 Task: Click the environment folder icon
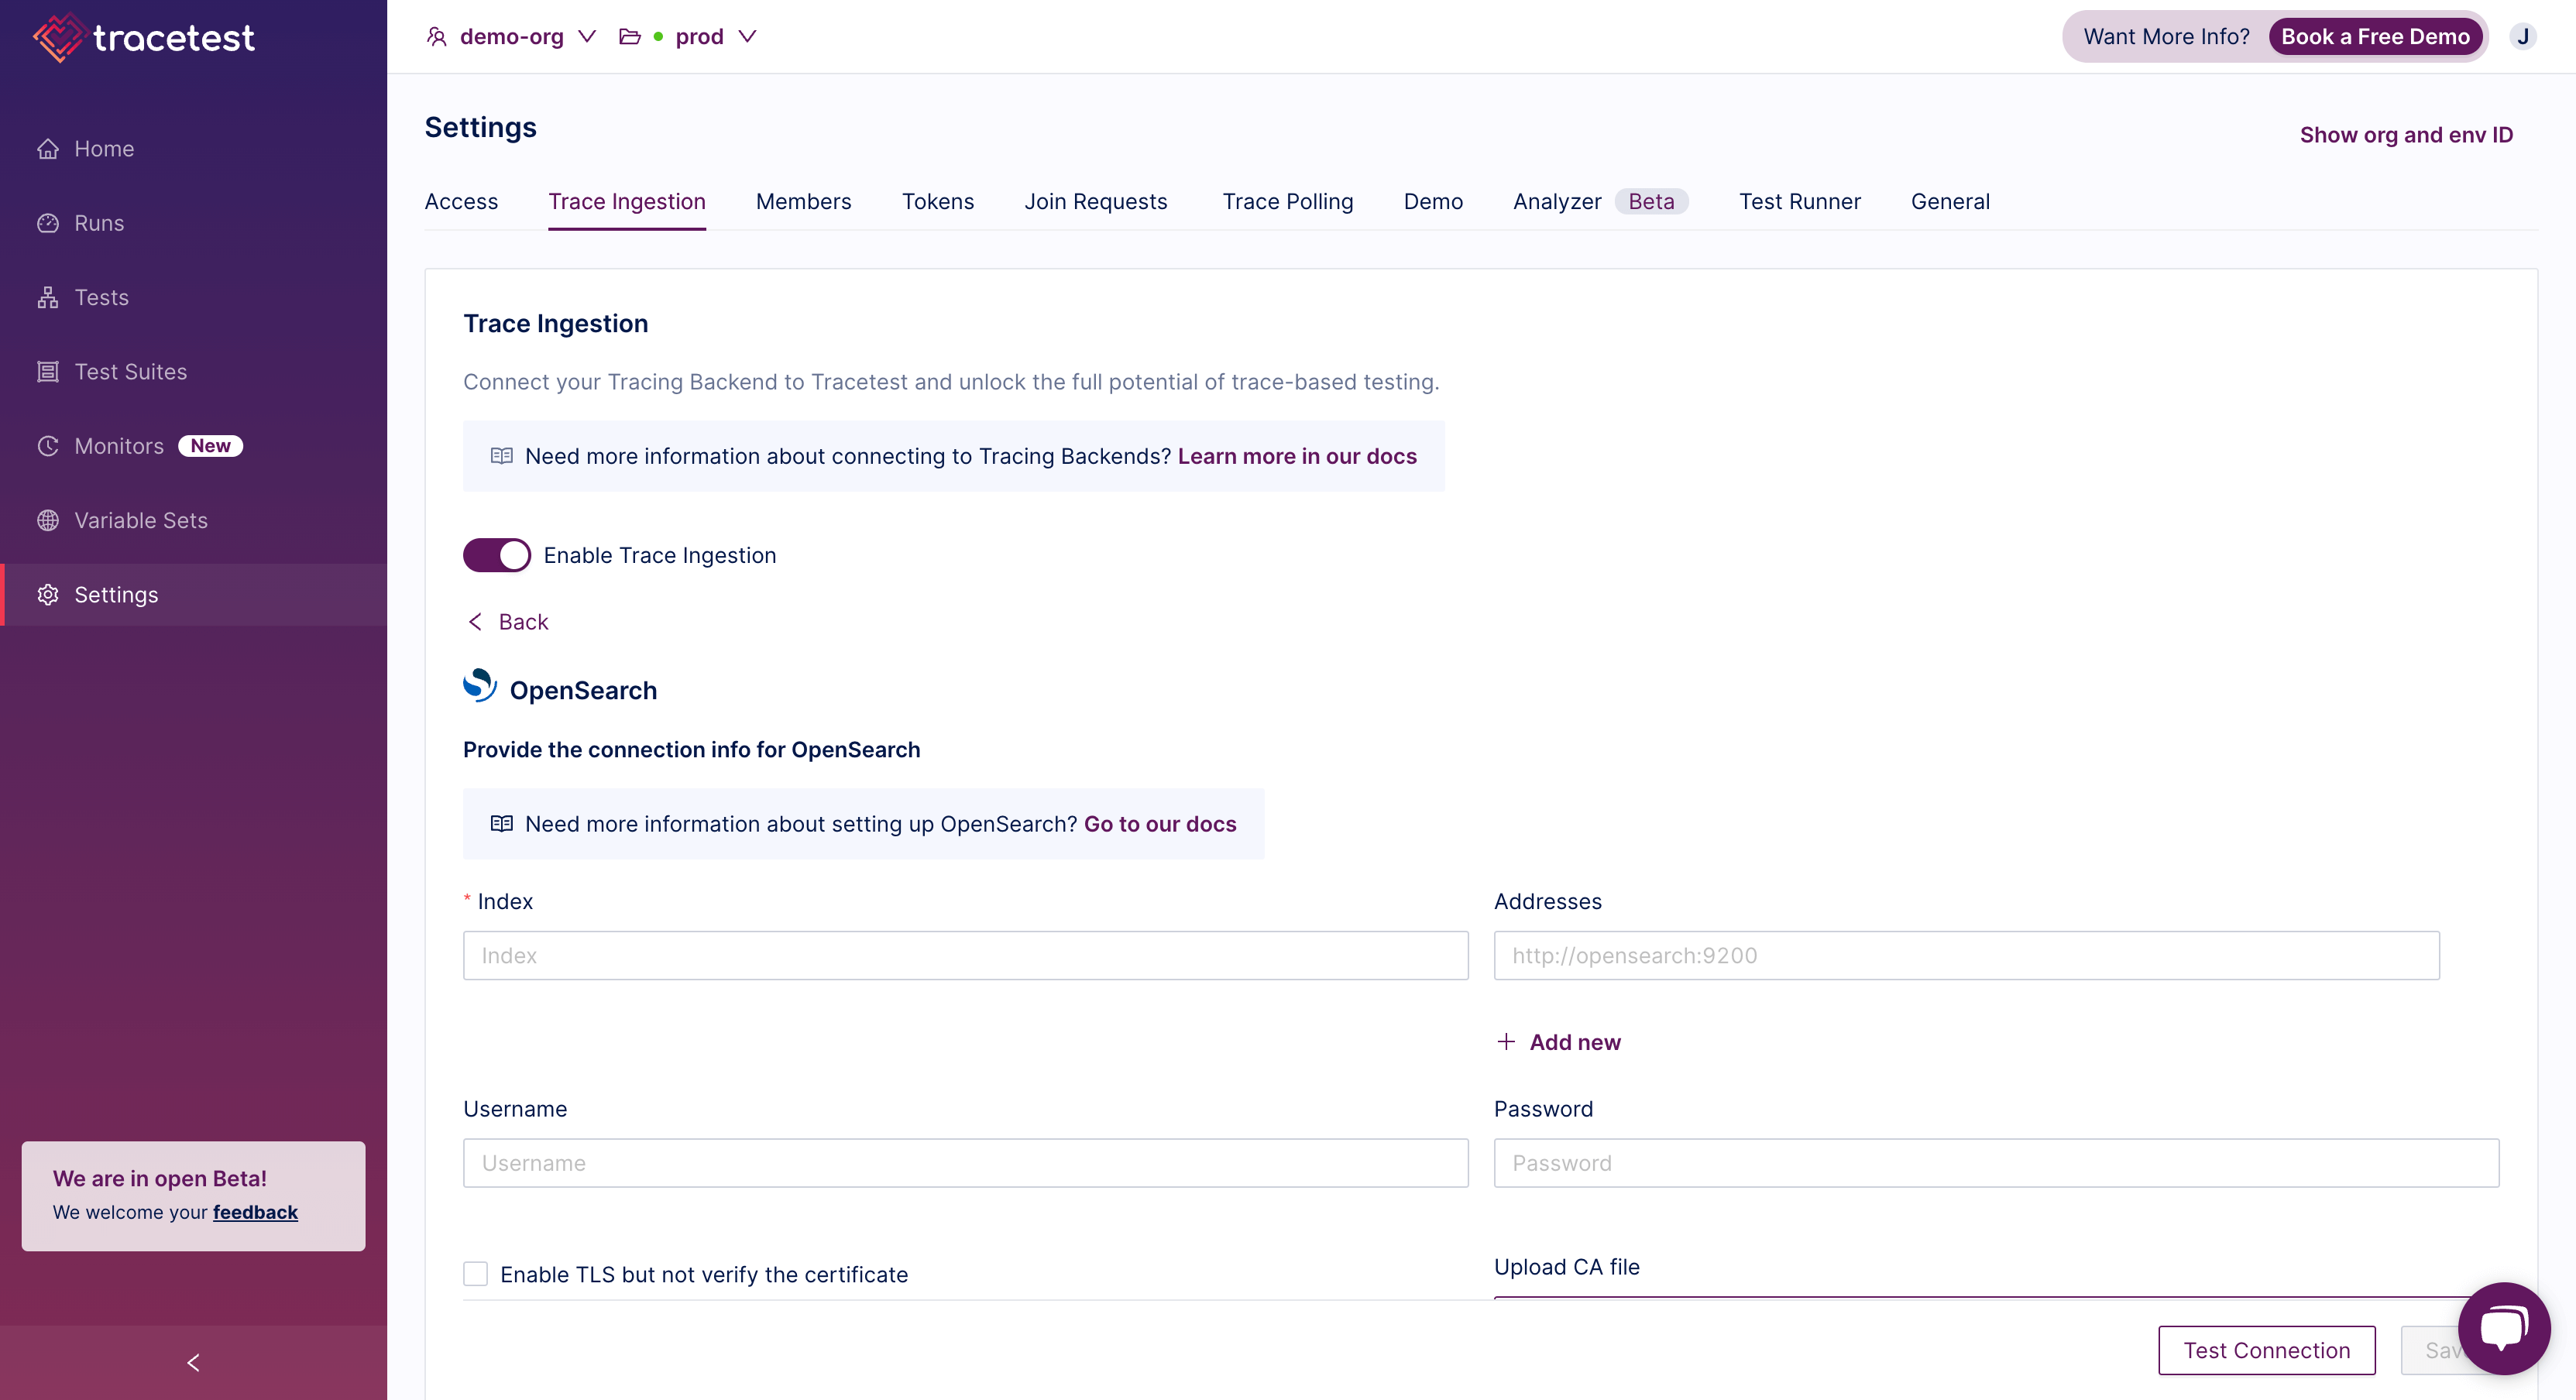click(630, 37)
